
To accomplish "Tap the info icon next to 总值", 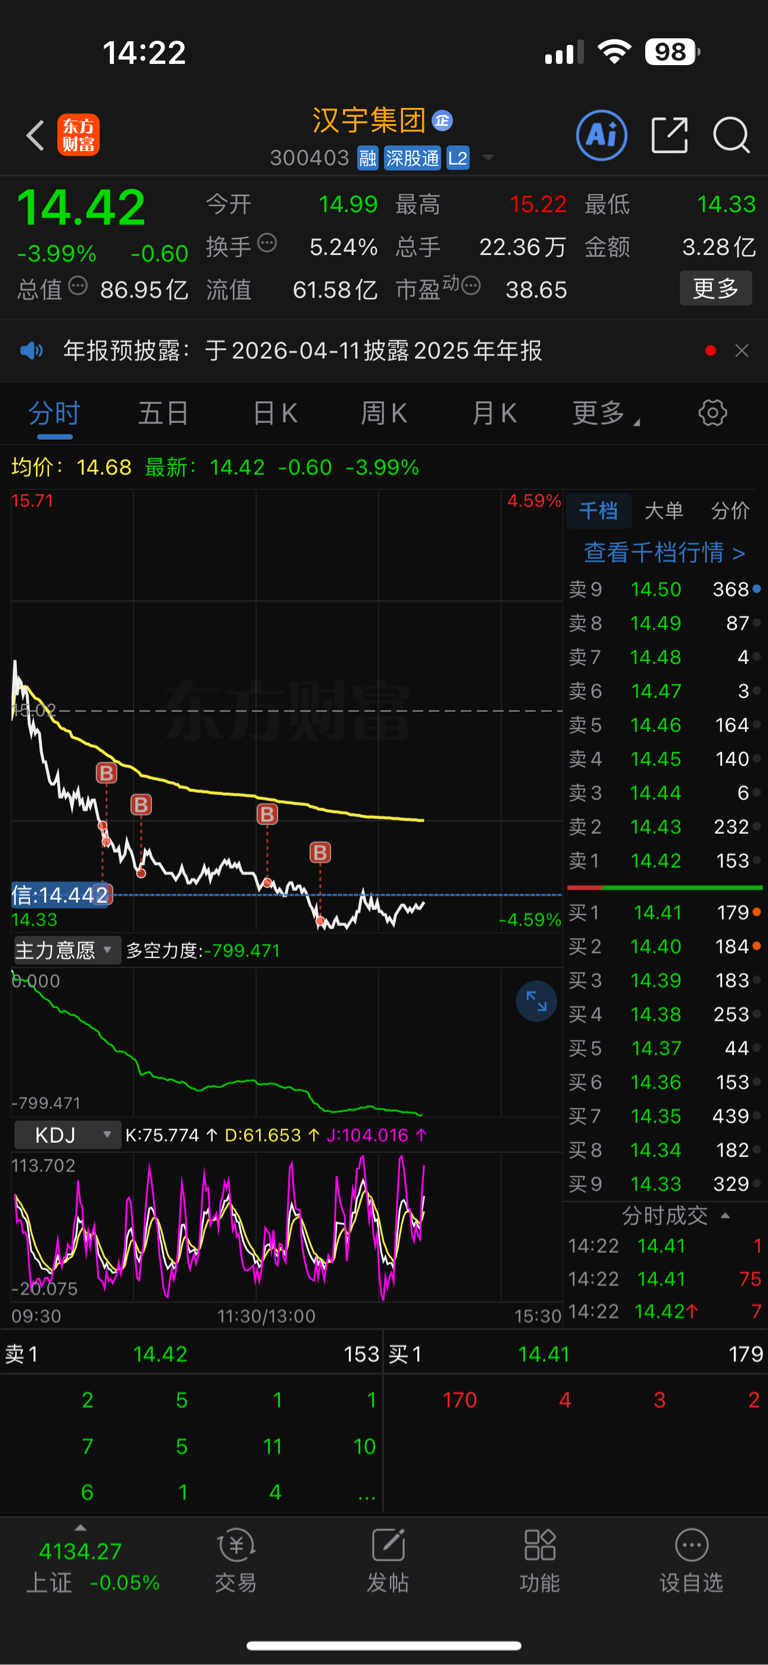I will point(77,287).
